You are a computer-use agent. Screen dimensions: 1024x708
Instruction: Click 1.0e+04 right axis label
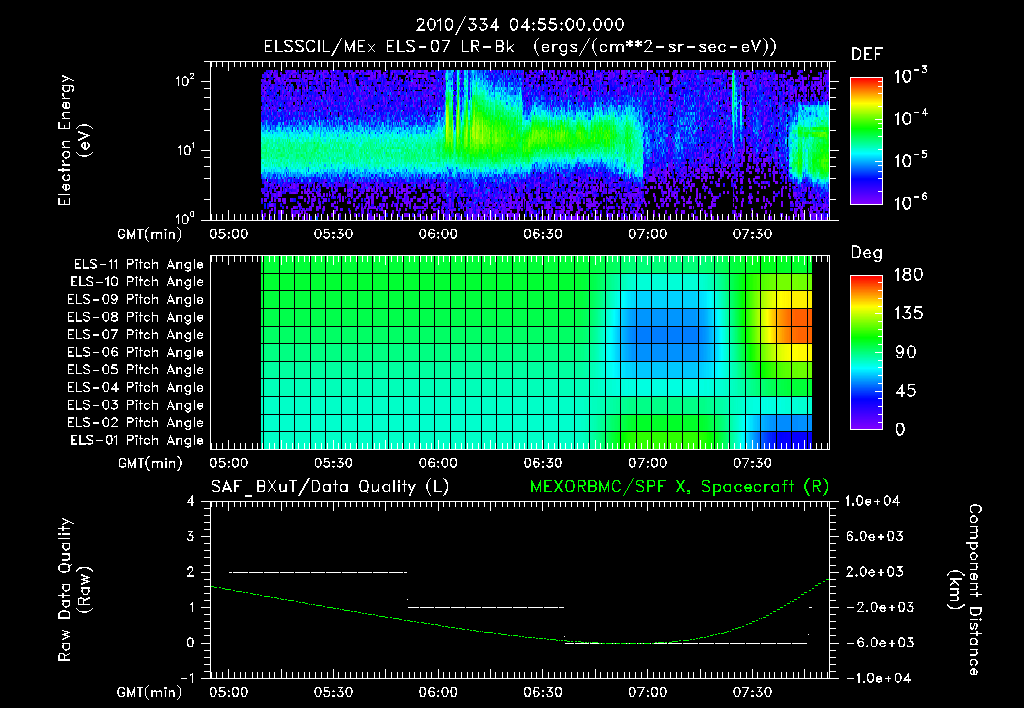coord(872,501)
